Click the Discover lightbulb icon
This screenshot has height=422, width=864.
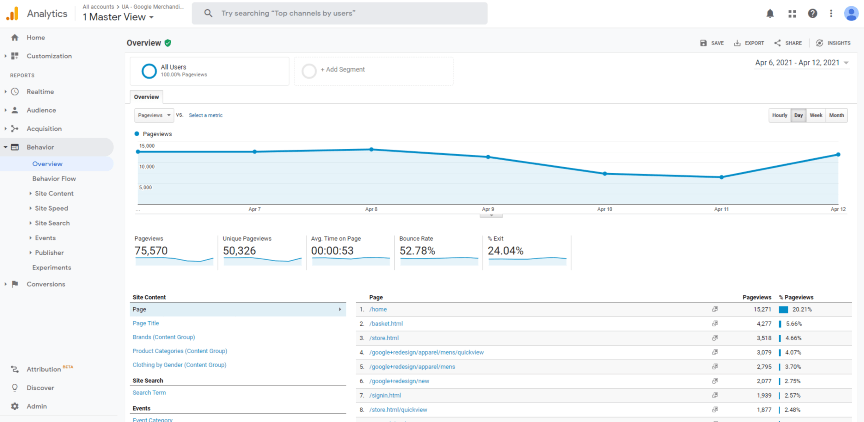click(15, 388)
